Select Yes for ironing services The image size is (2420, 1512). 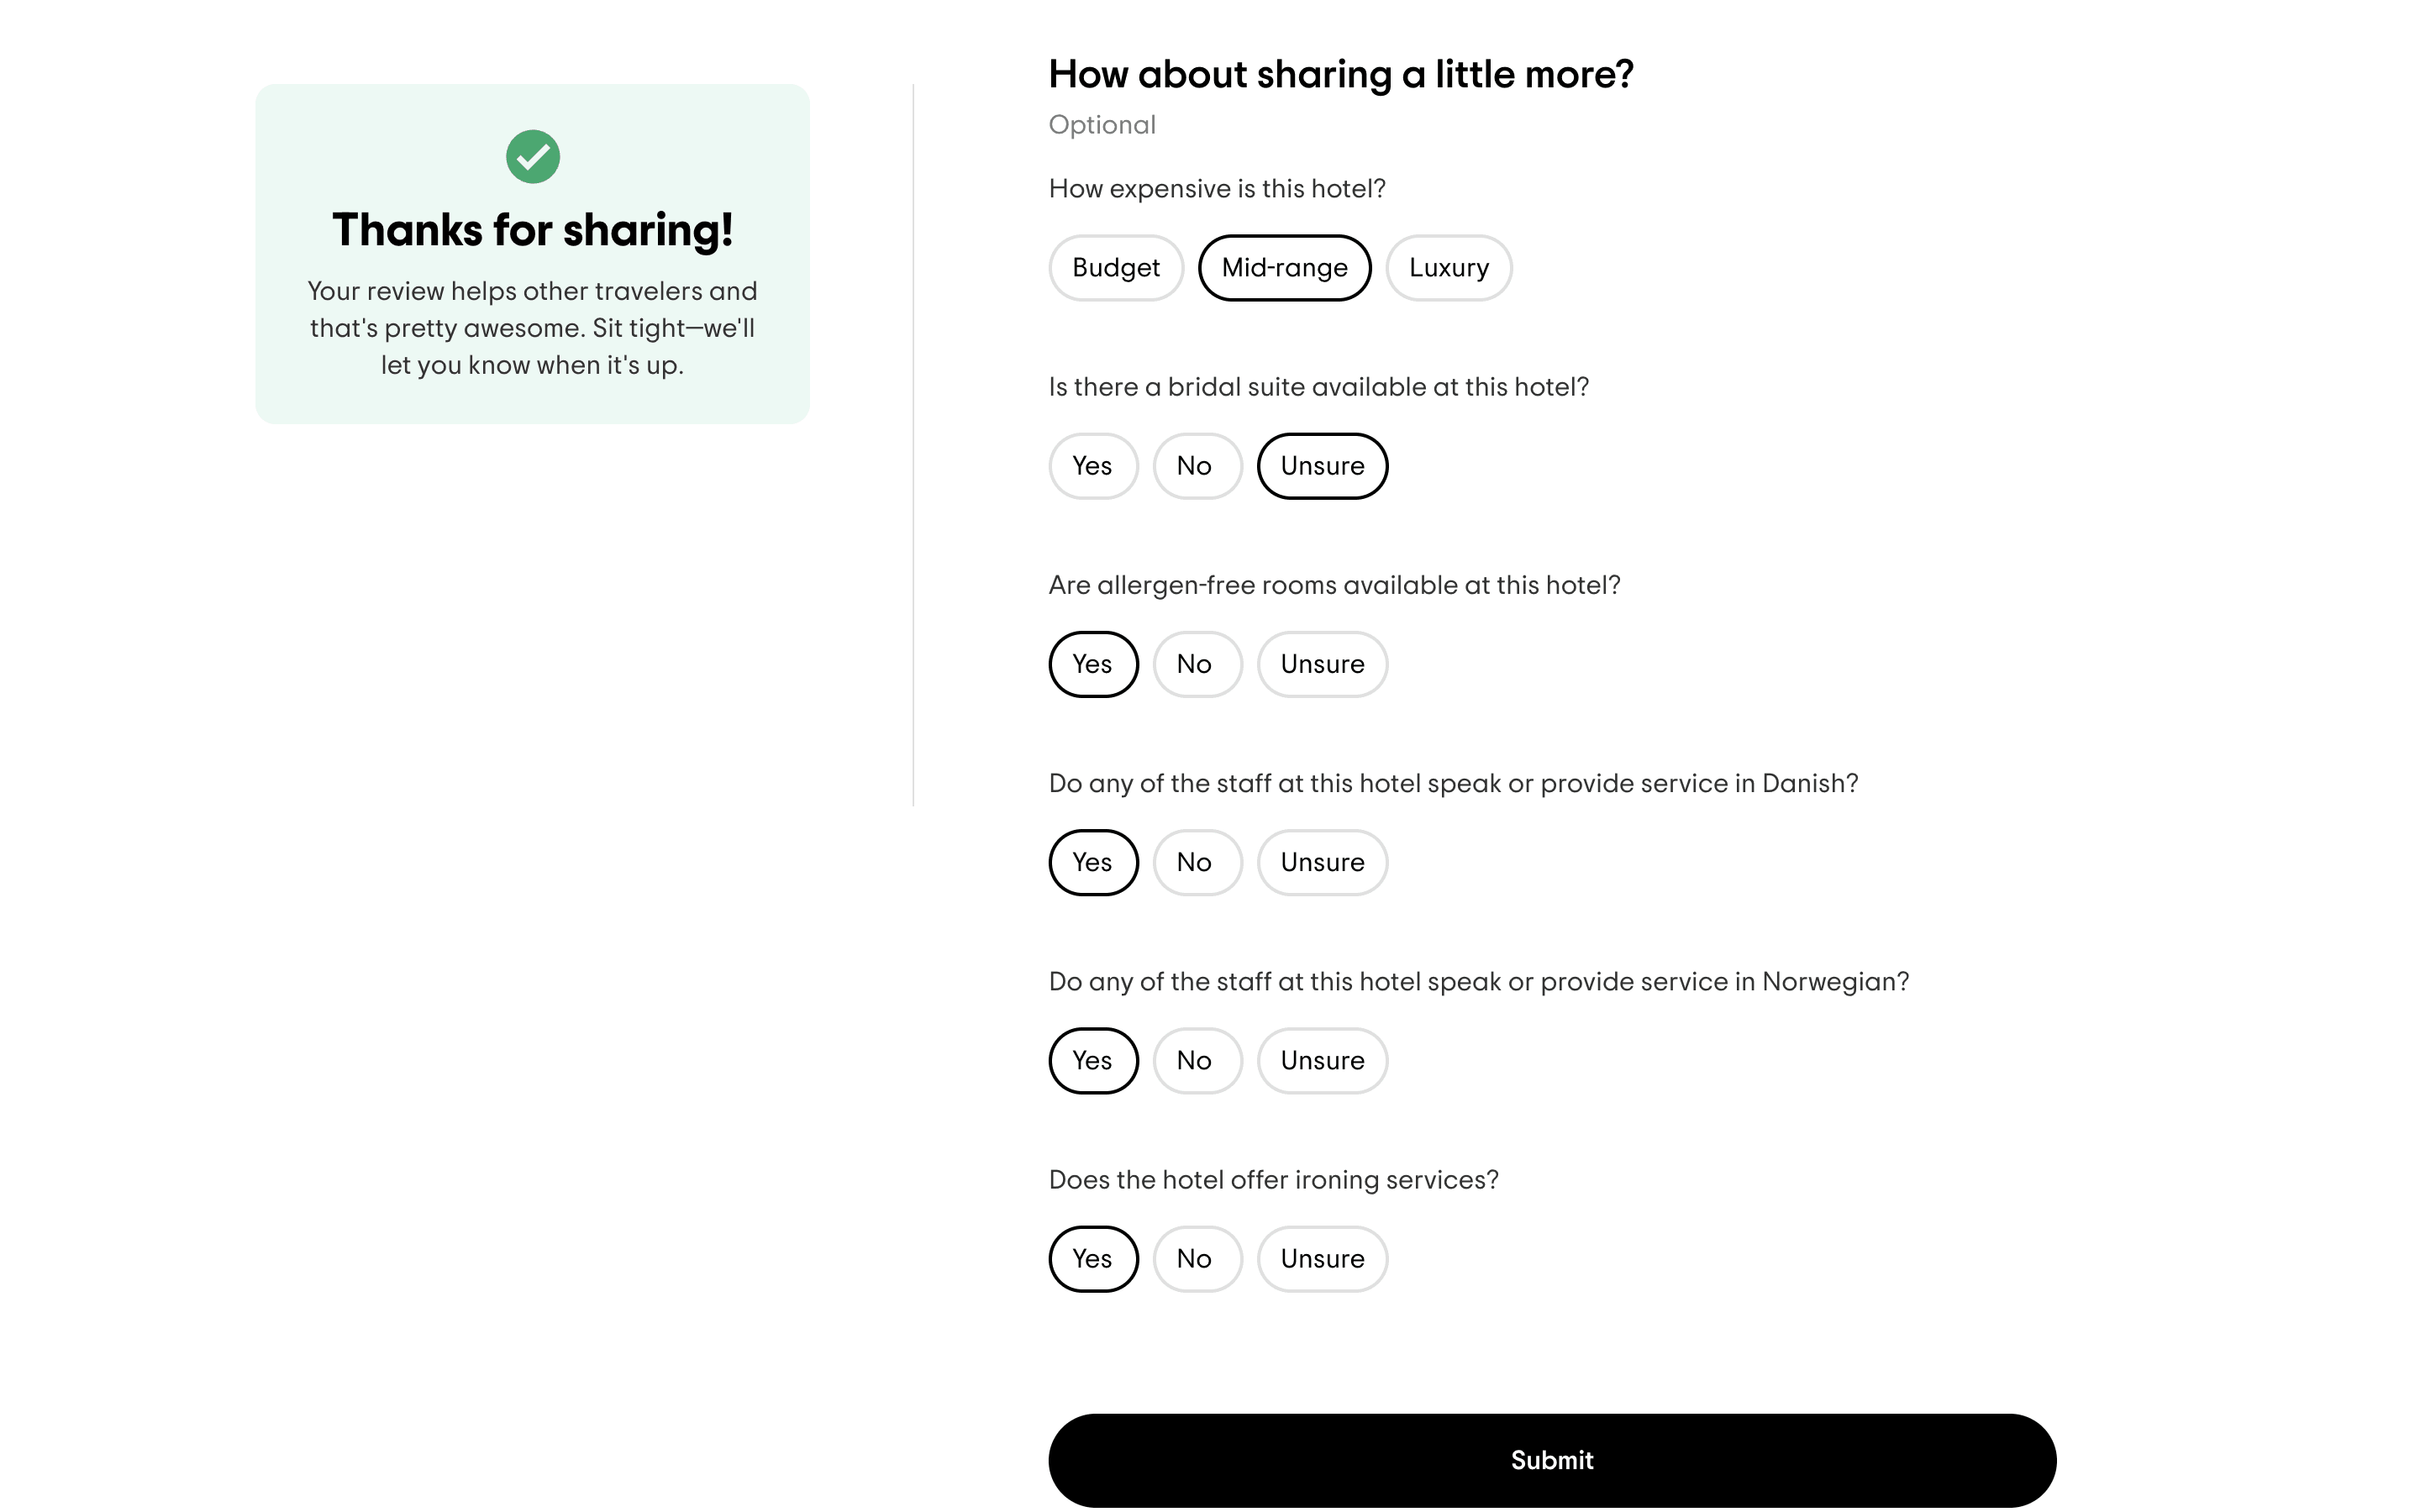point(1092,1258)
